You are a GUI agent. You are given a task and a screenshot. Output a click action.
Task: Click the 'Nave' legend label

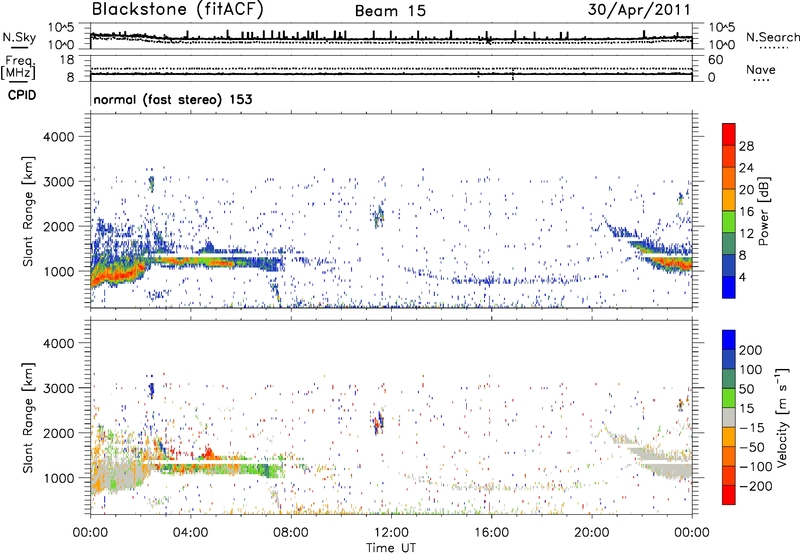click(760, 70)
